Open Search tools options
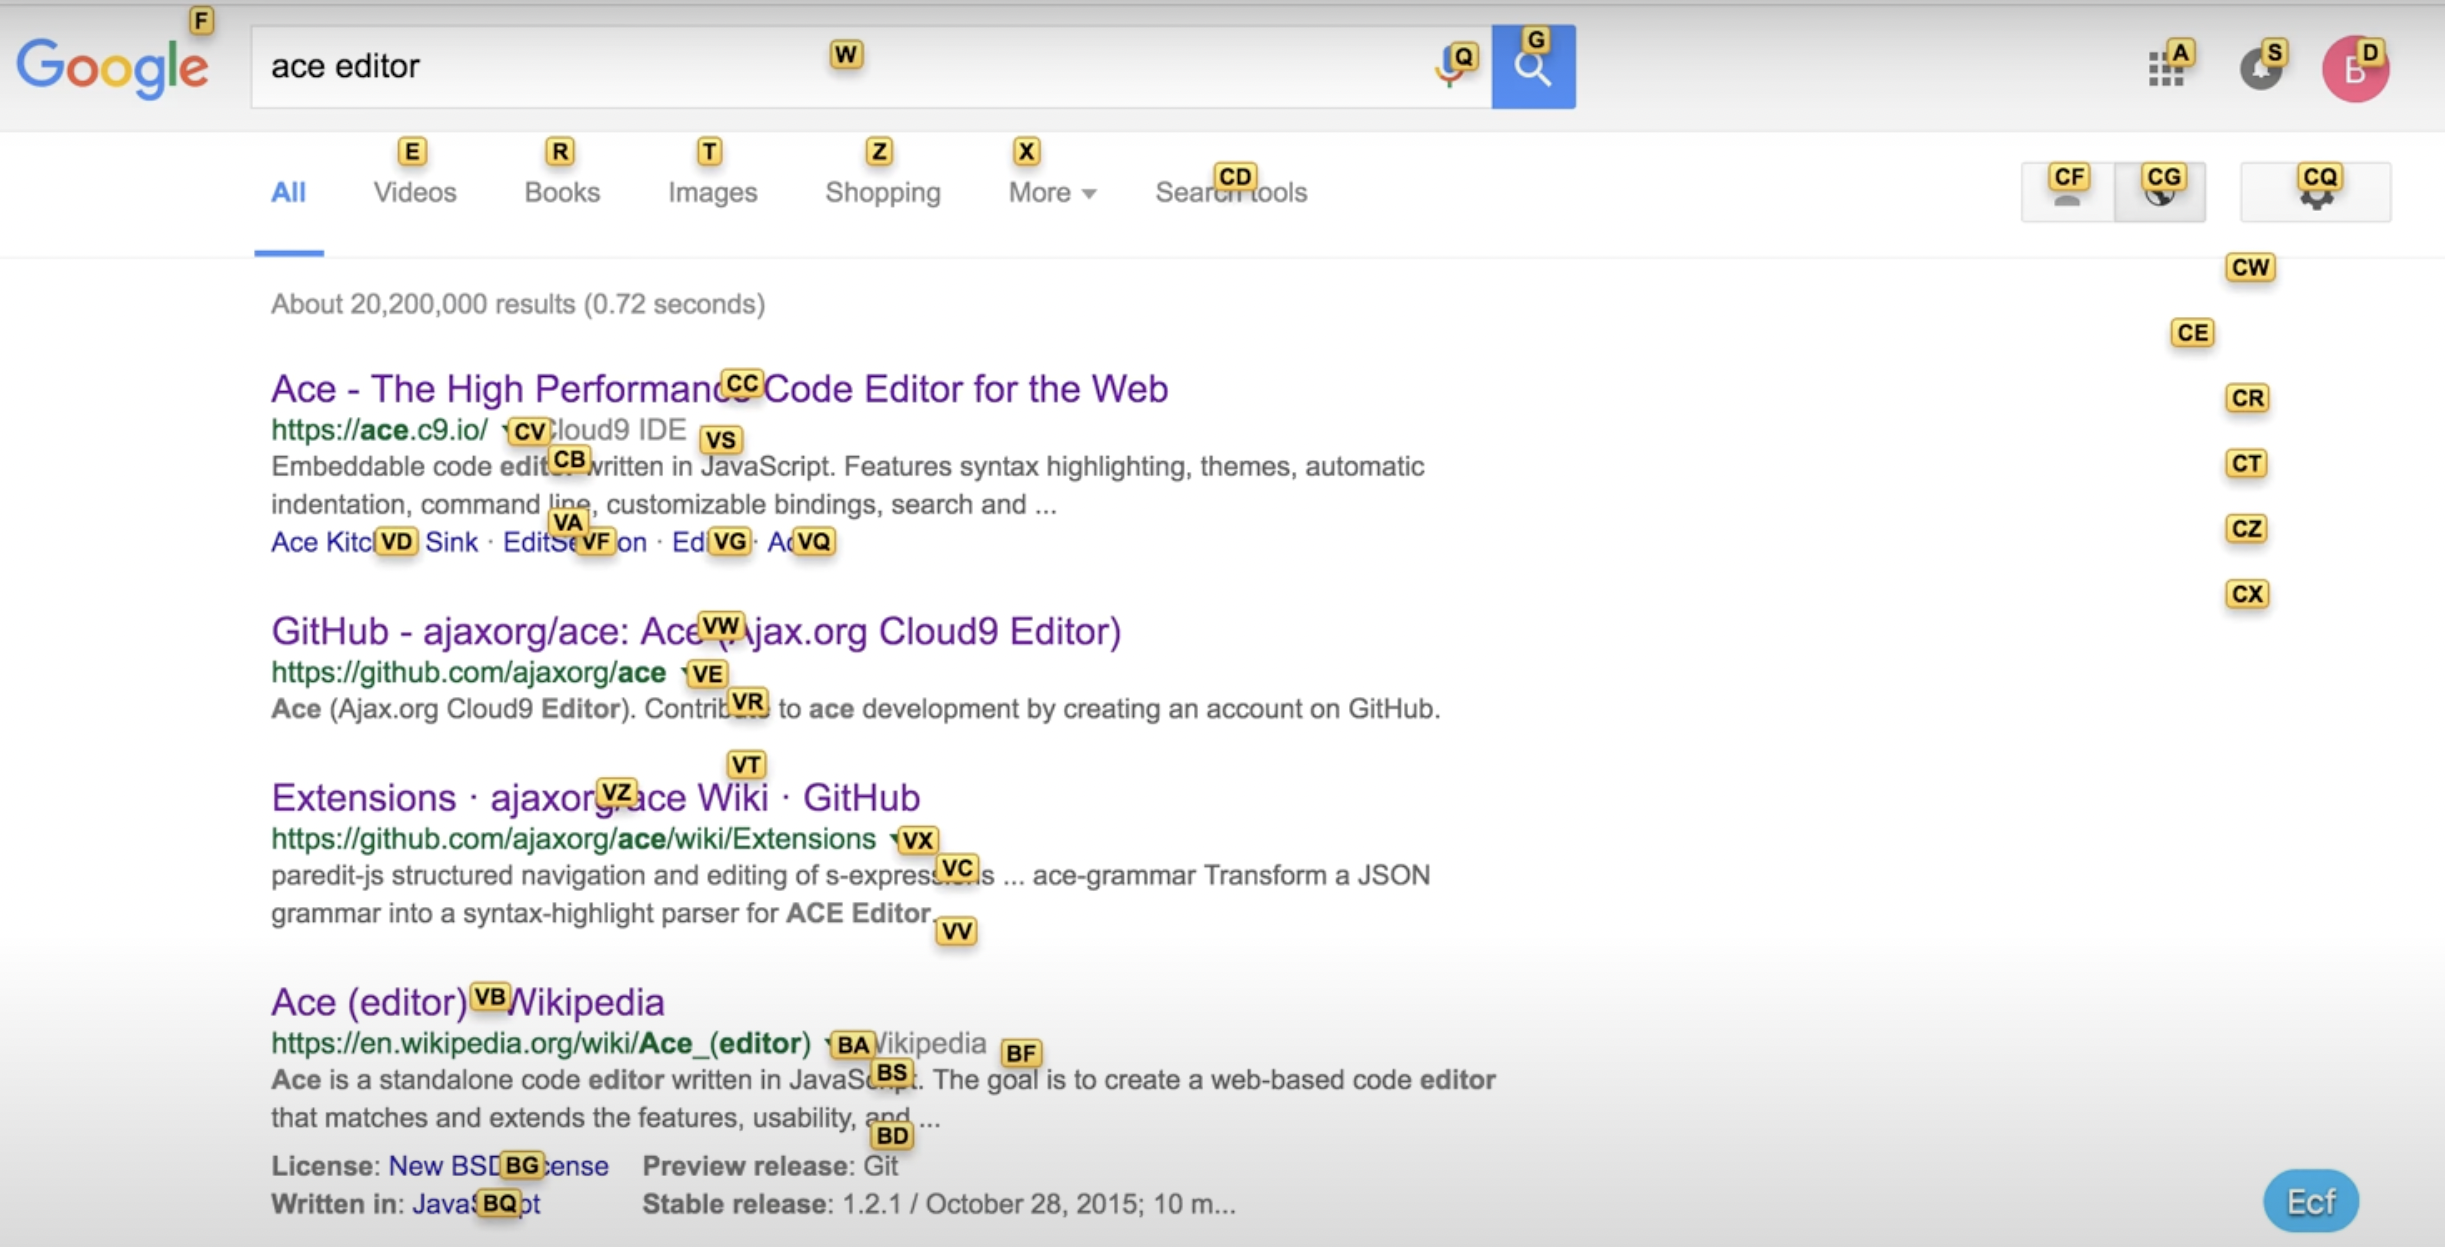Screen dimensions: 2445x1247 point(1230,192)
